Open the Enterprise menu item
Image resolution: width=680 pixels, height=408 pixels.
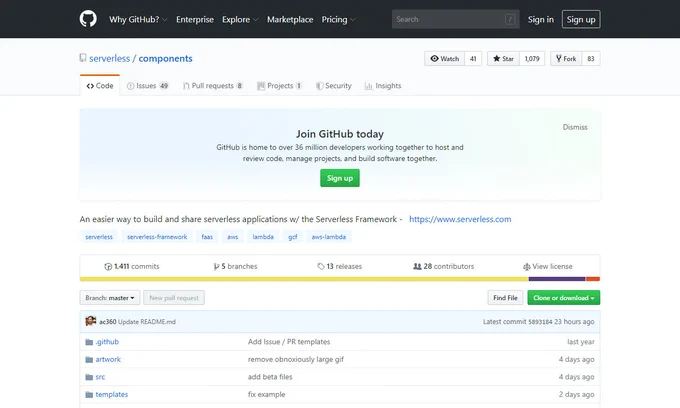195,20
